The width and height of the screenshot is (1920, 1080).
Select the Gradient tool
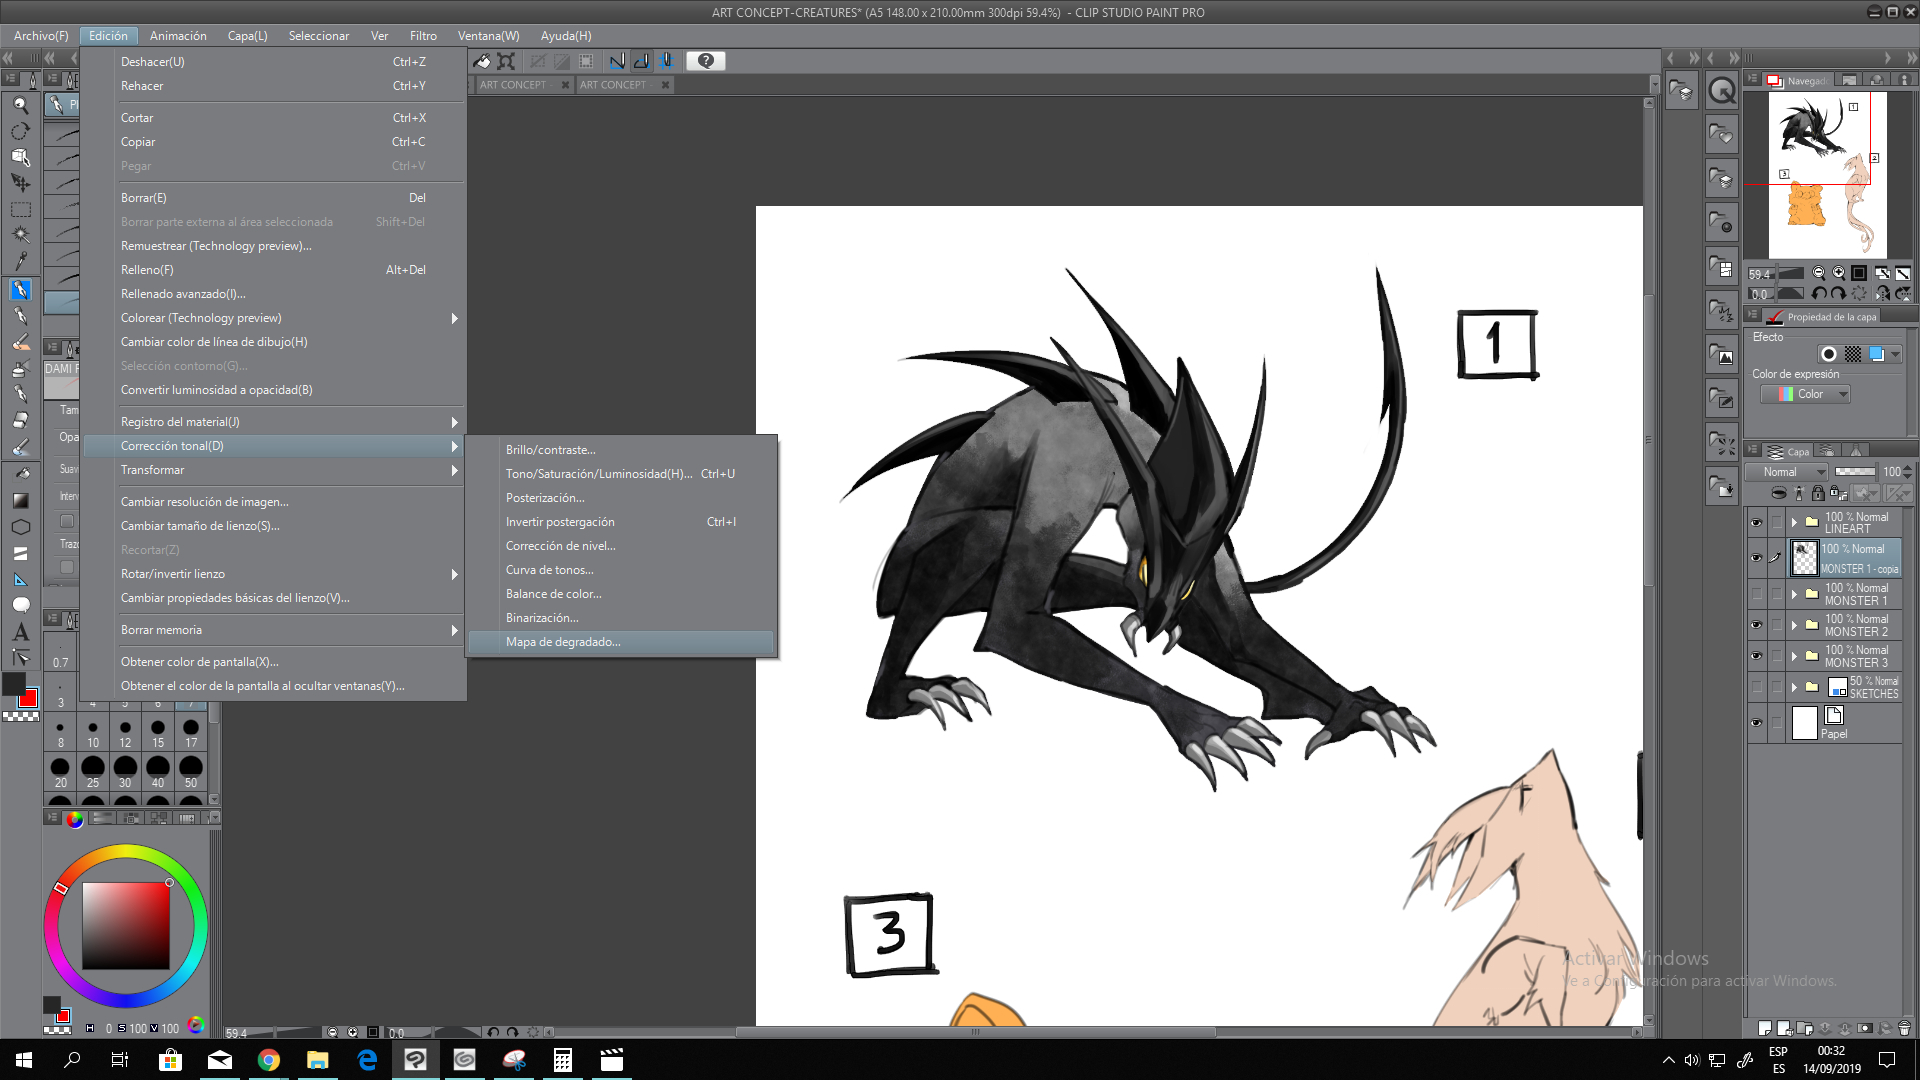(20, 500)
